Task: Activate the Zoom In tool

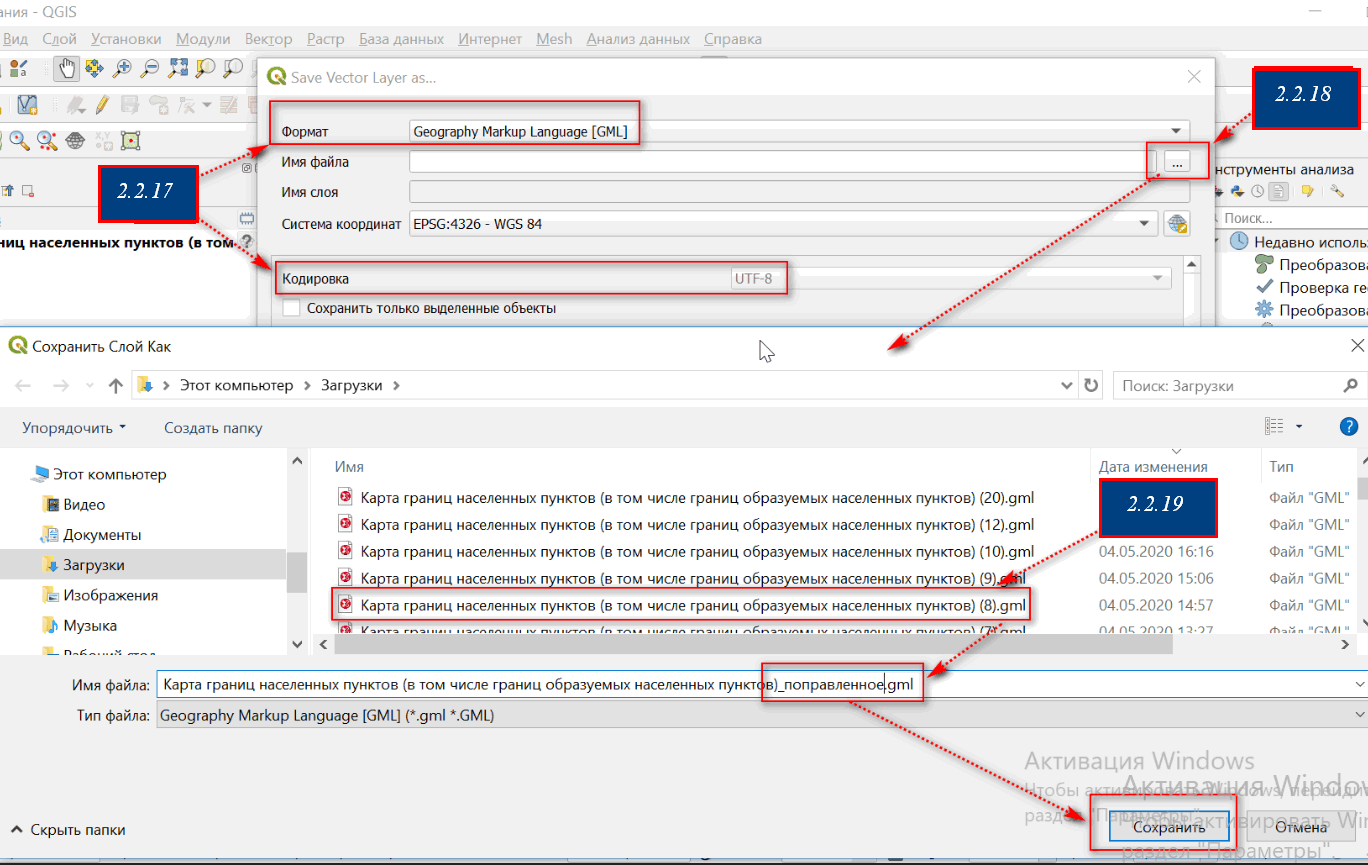Action: tap(122, 68)
